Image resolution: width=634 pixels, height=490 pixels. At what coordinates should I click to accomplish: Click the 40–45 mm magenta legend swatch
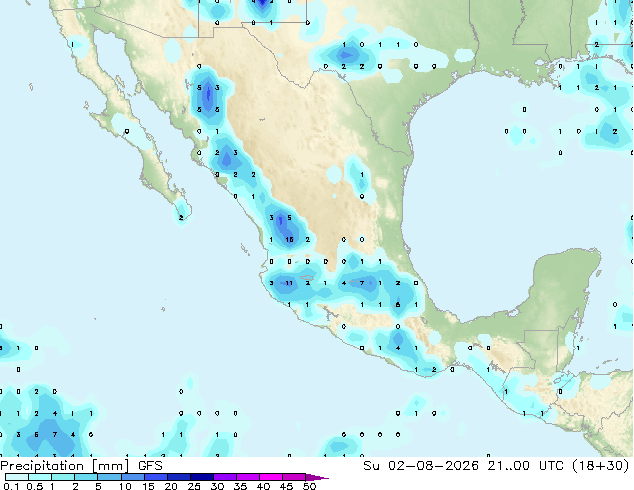271,477
